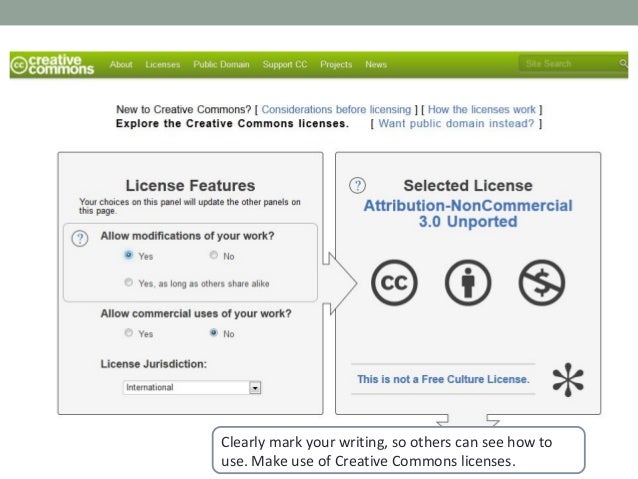
Task: Click the License Jurisdiction label
Action: pyautogui.click(x=154, y=364)
